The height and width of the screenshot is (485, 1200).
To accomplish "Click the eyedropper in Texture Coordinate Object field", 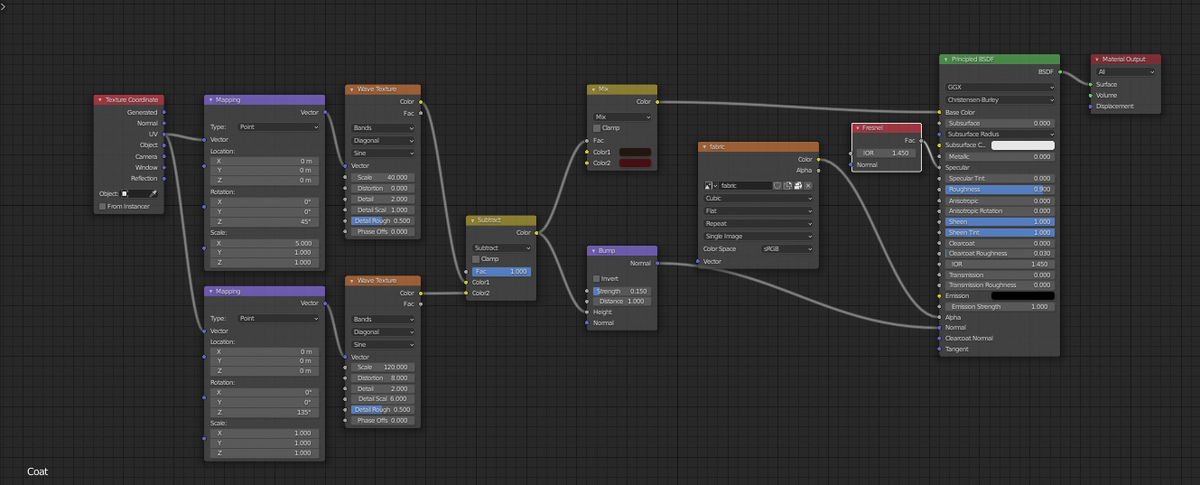I will pos(154,193).
